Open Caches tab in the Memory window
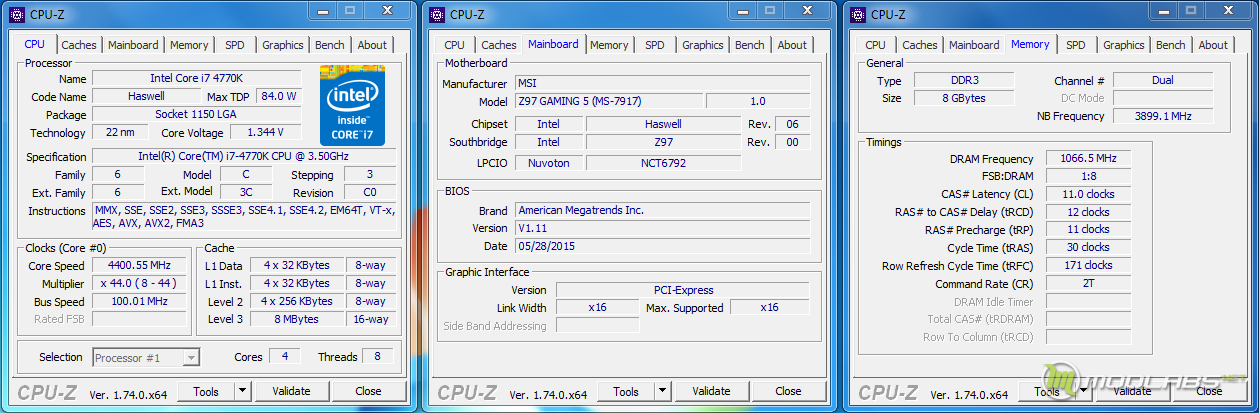1259x413 pixels. point(920,45)
